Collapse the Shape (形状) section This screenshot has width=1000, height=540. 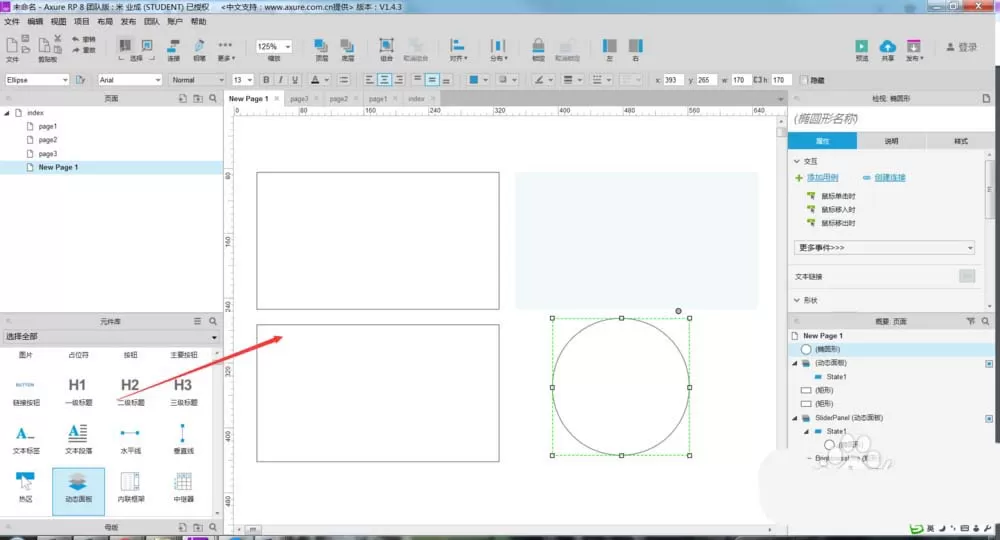pos(797,300)
